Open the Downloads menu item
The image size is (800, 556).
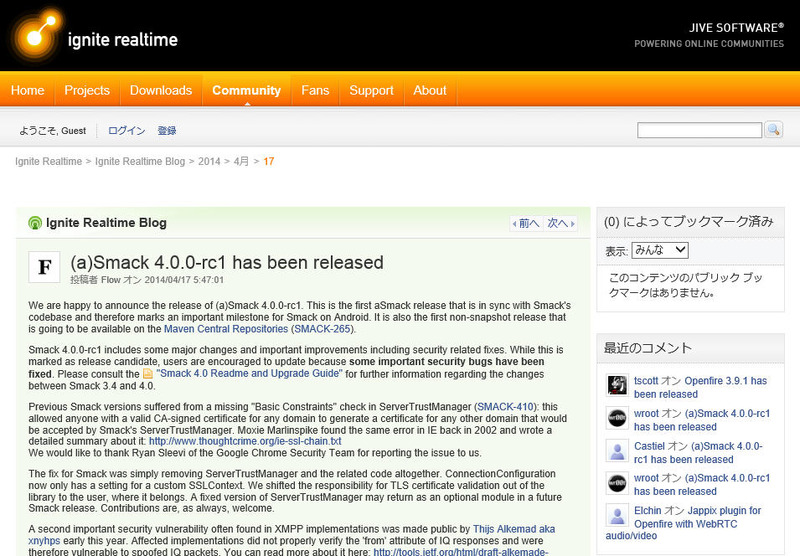click(x=160, y=90)
